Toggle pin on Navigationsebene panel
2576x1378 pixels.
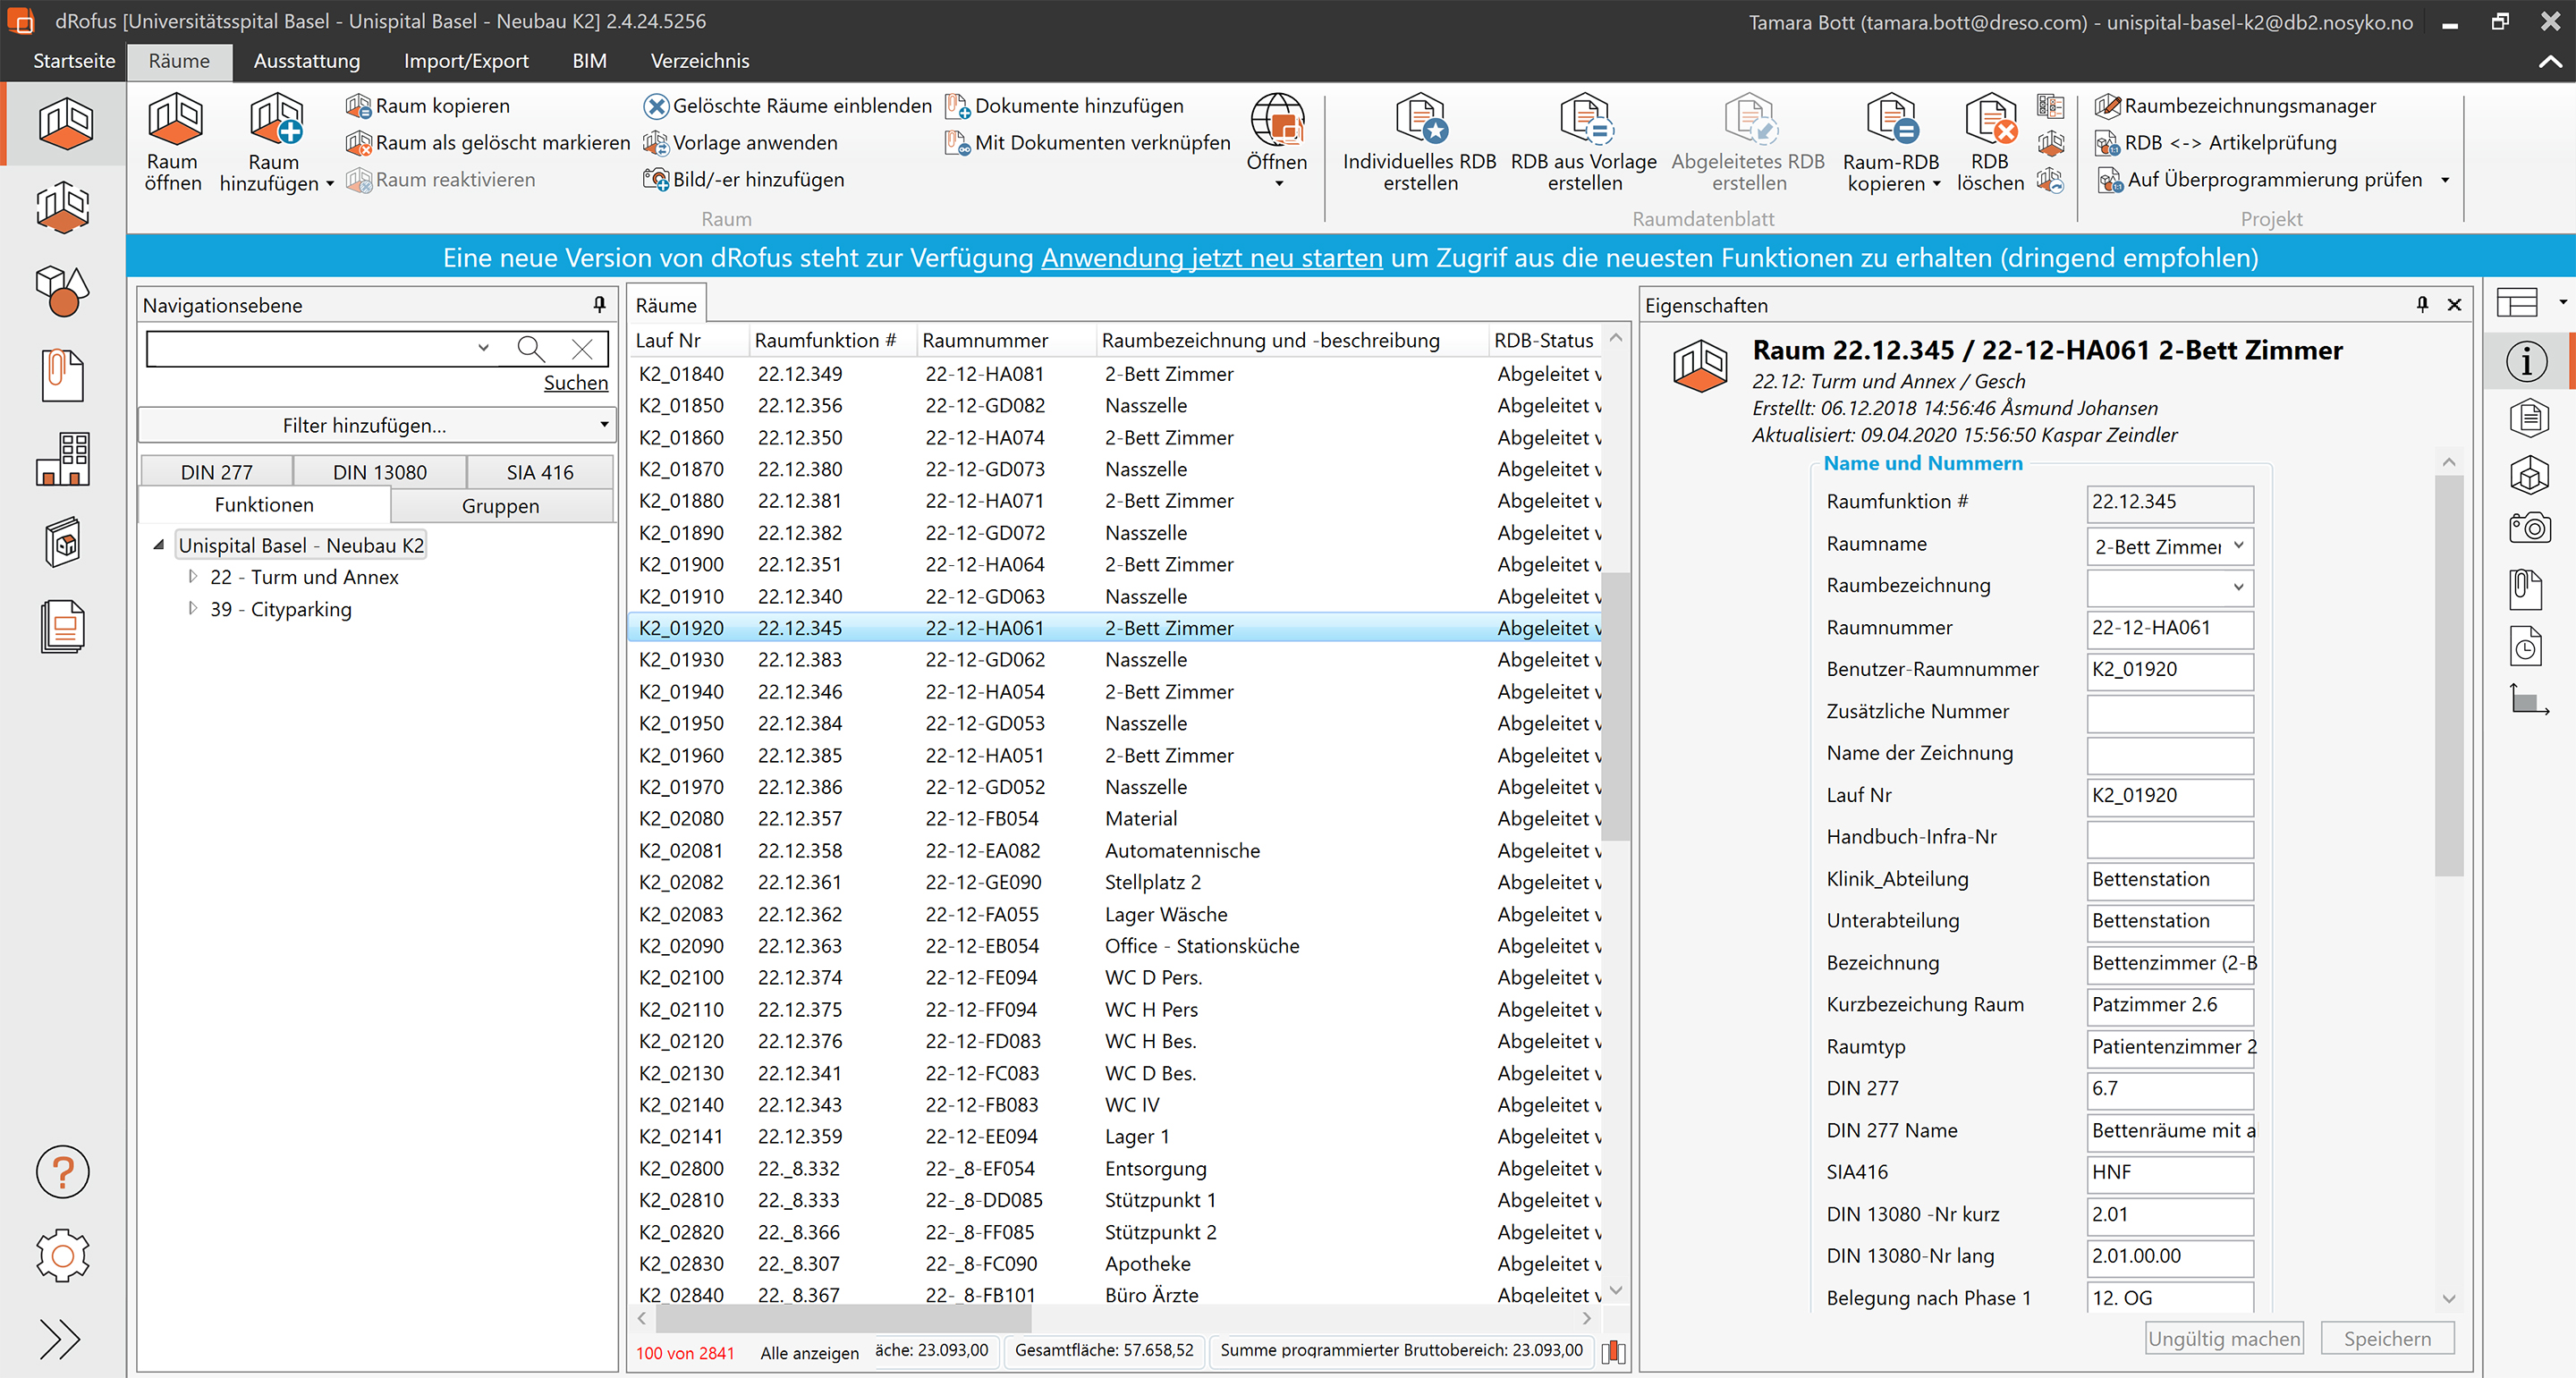599,305
